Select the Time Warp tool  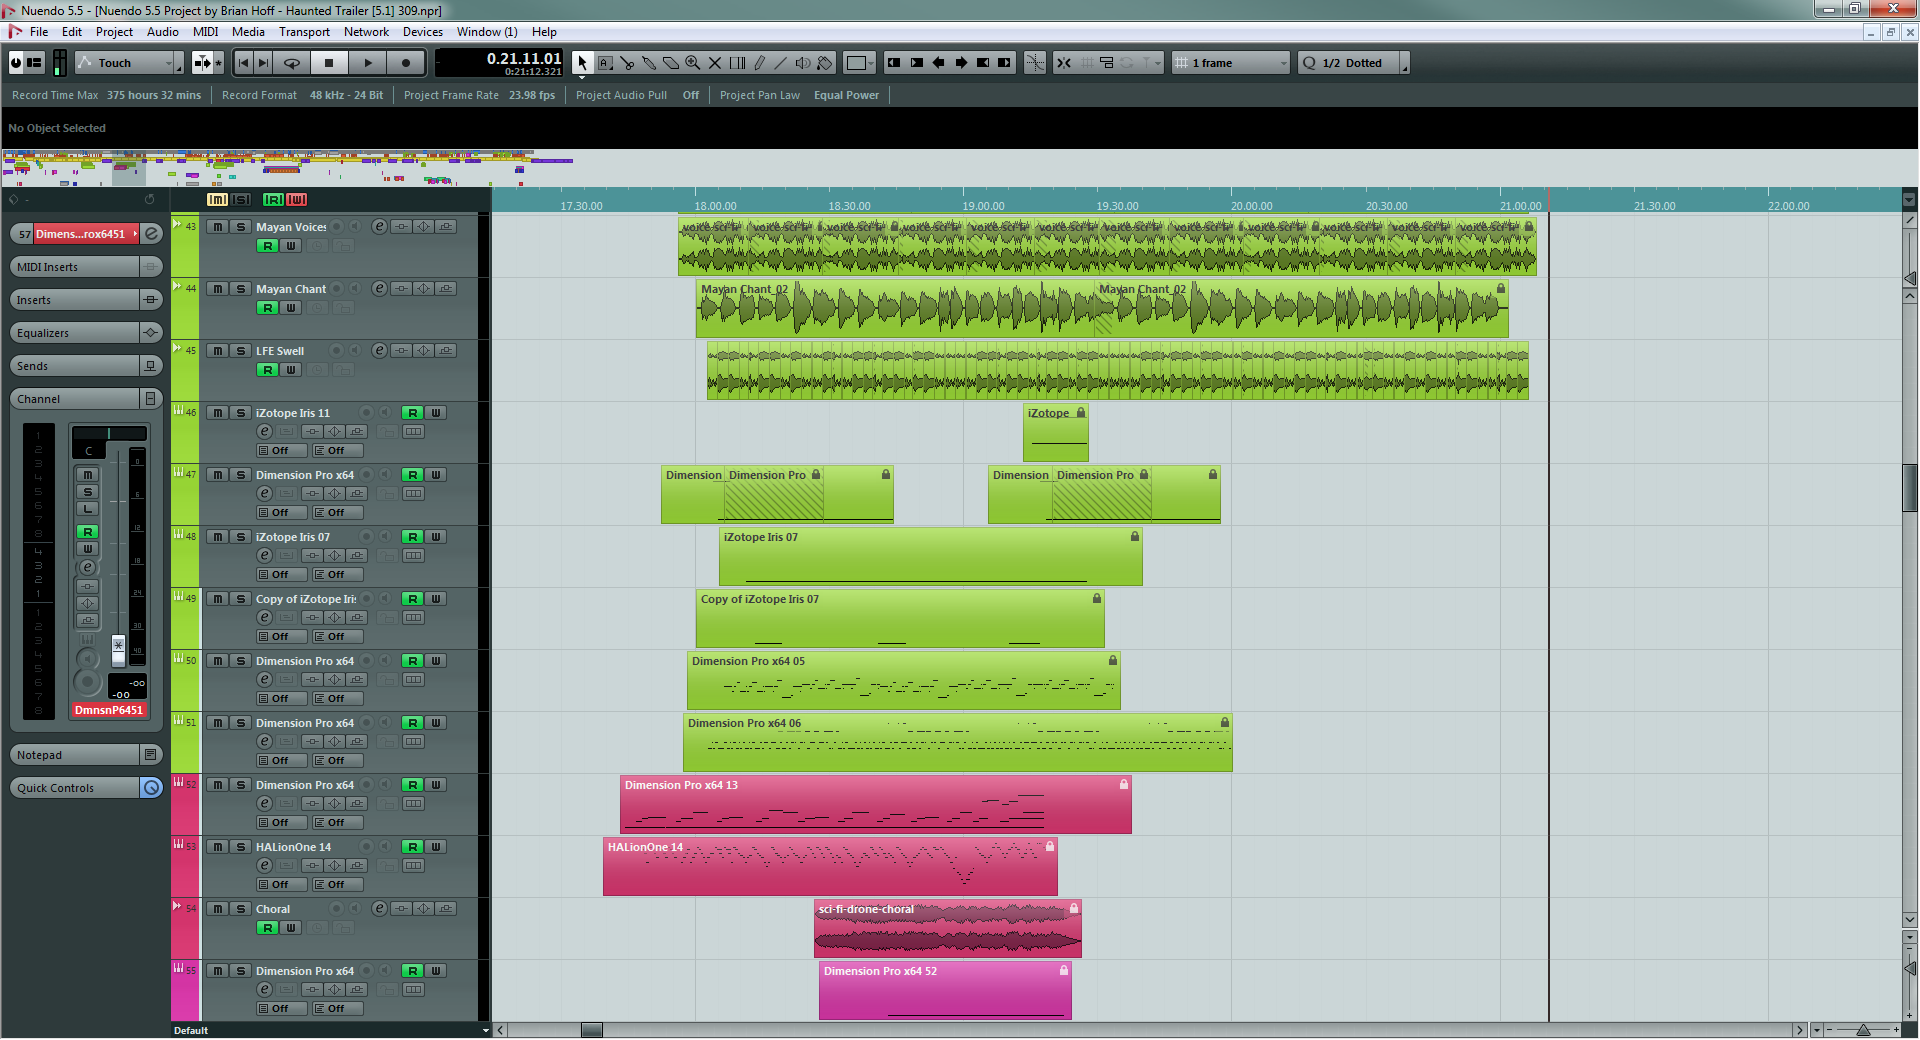pyautogui.click(x=737, y=63)
